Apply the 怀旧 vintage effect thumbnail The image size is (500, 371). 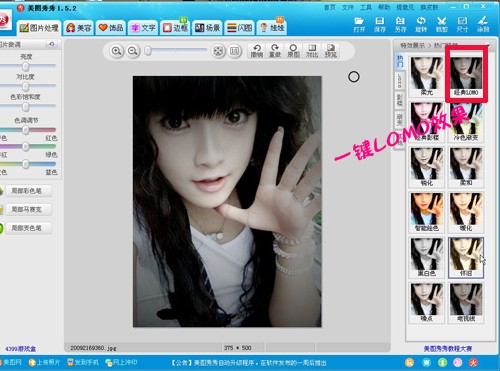466,258
